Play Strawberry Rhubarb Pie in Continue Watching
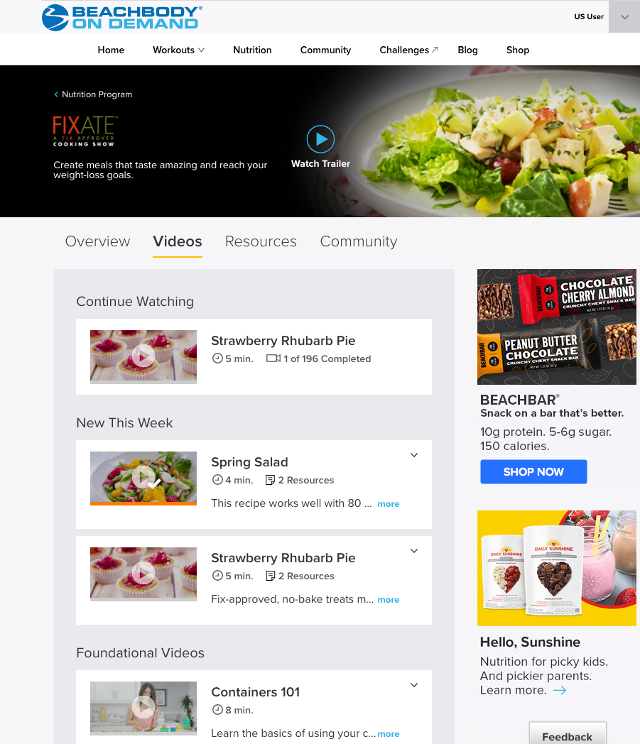The height and width of the screenshot is (744, 640). 143,356
